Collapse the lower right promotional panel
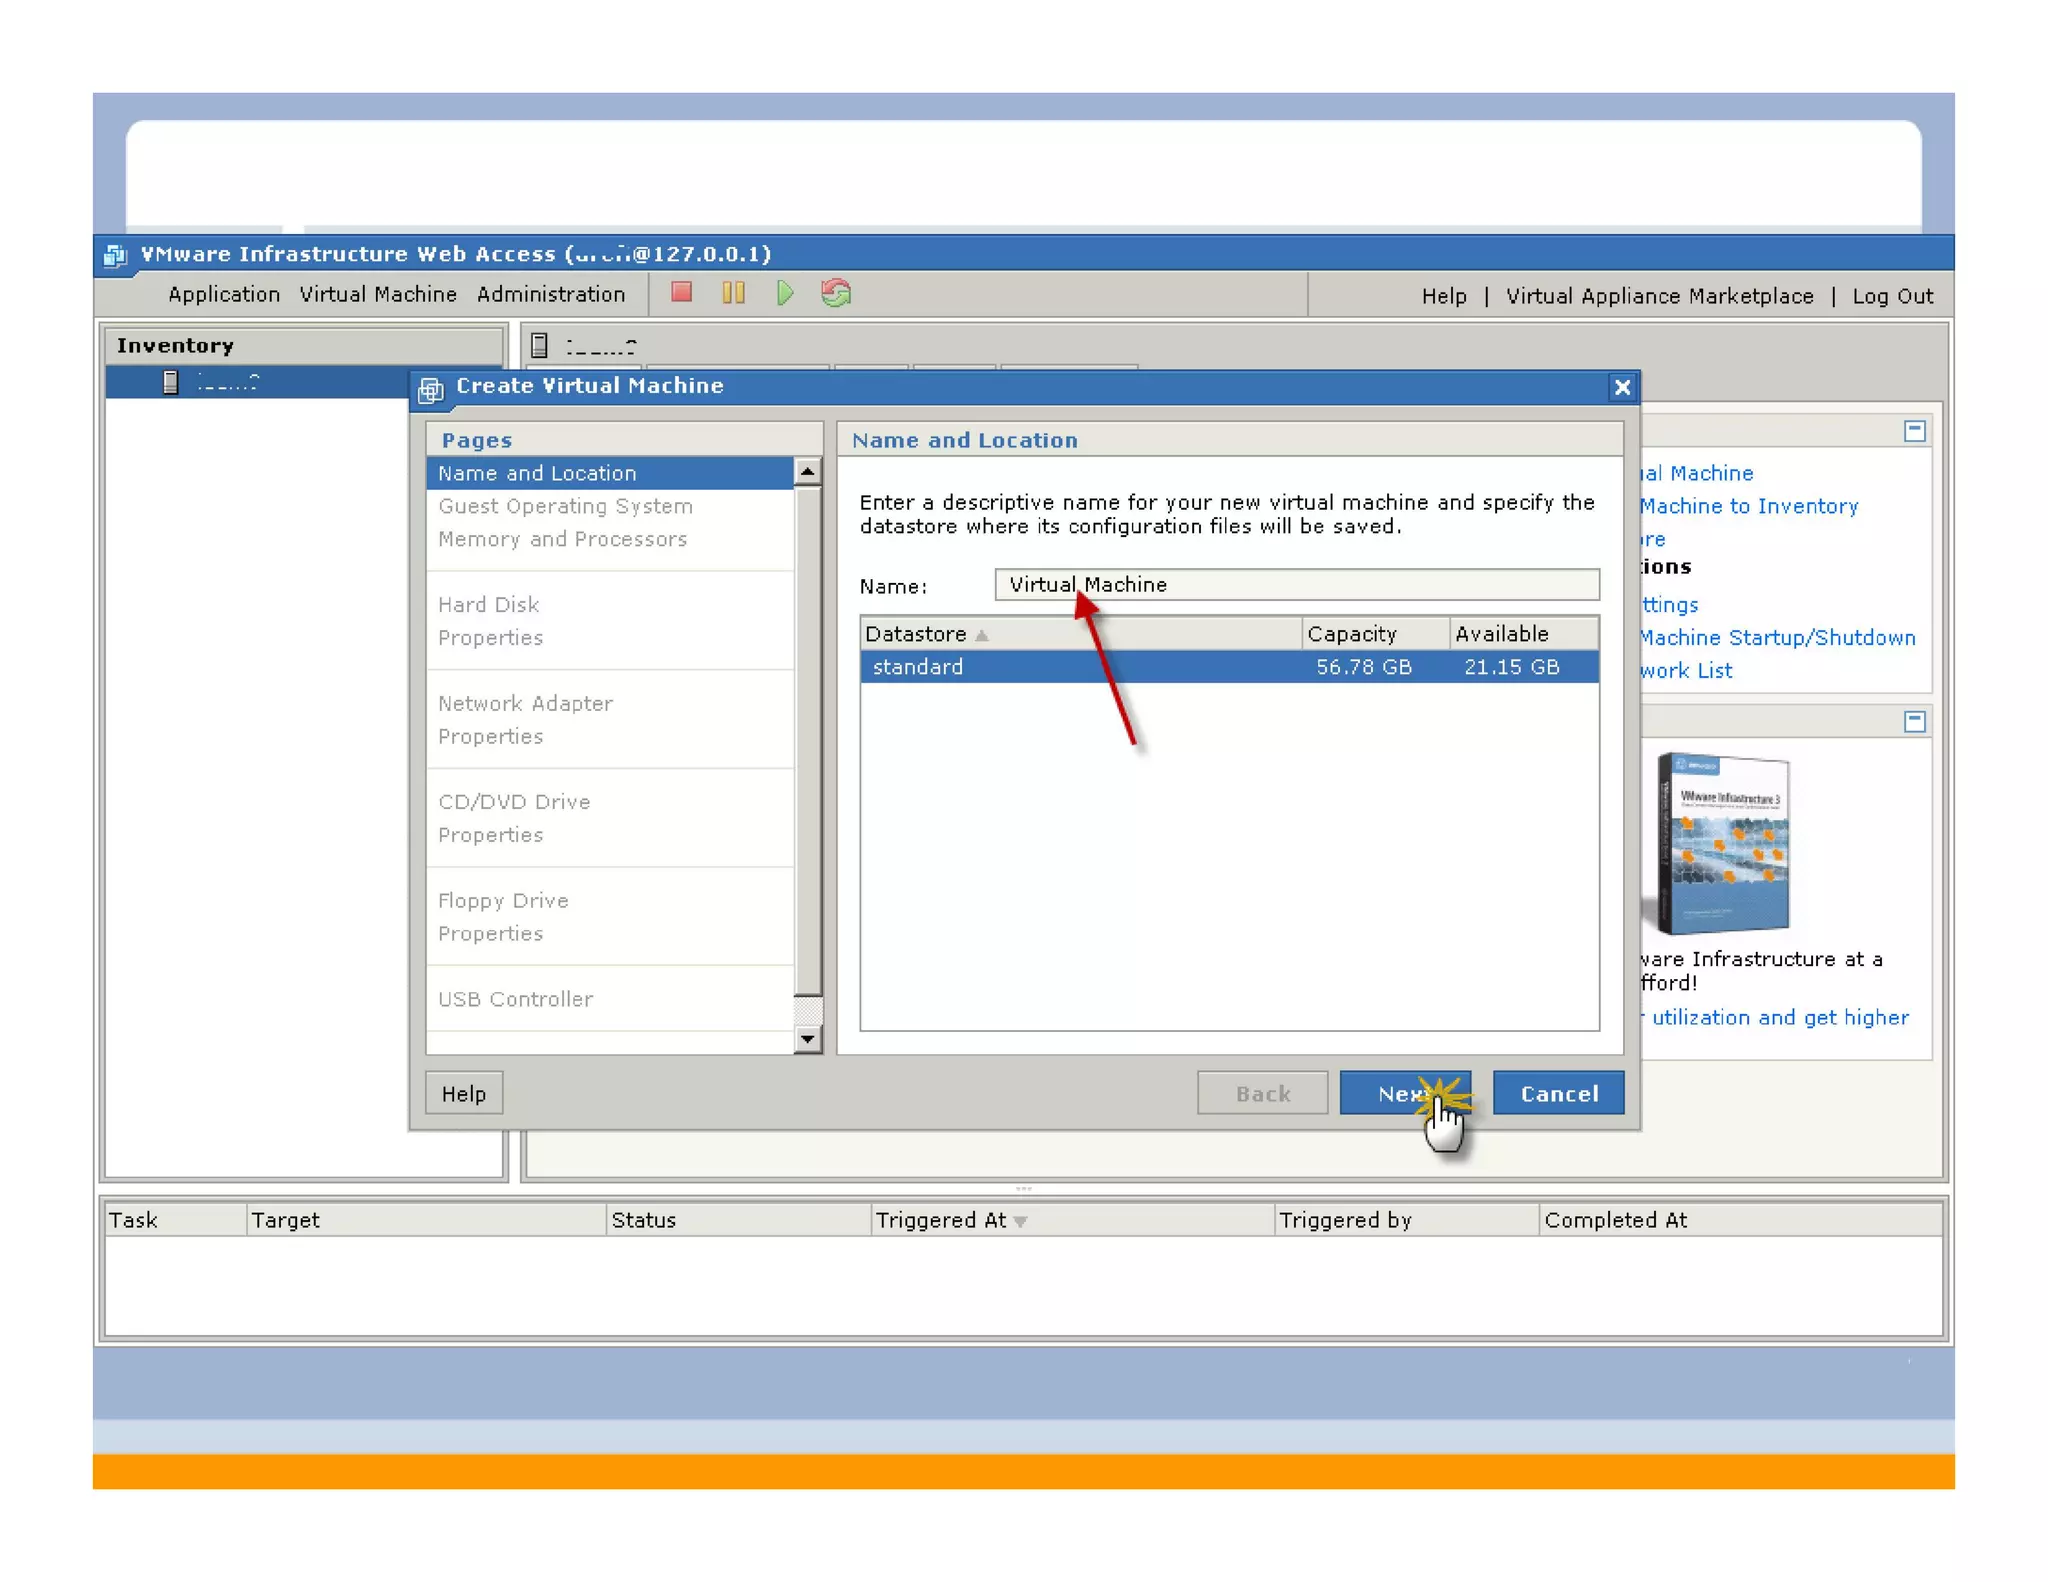The width and height of the screenshot is (2048, 1582). click(x=1914, y=721)
